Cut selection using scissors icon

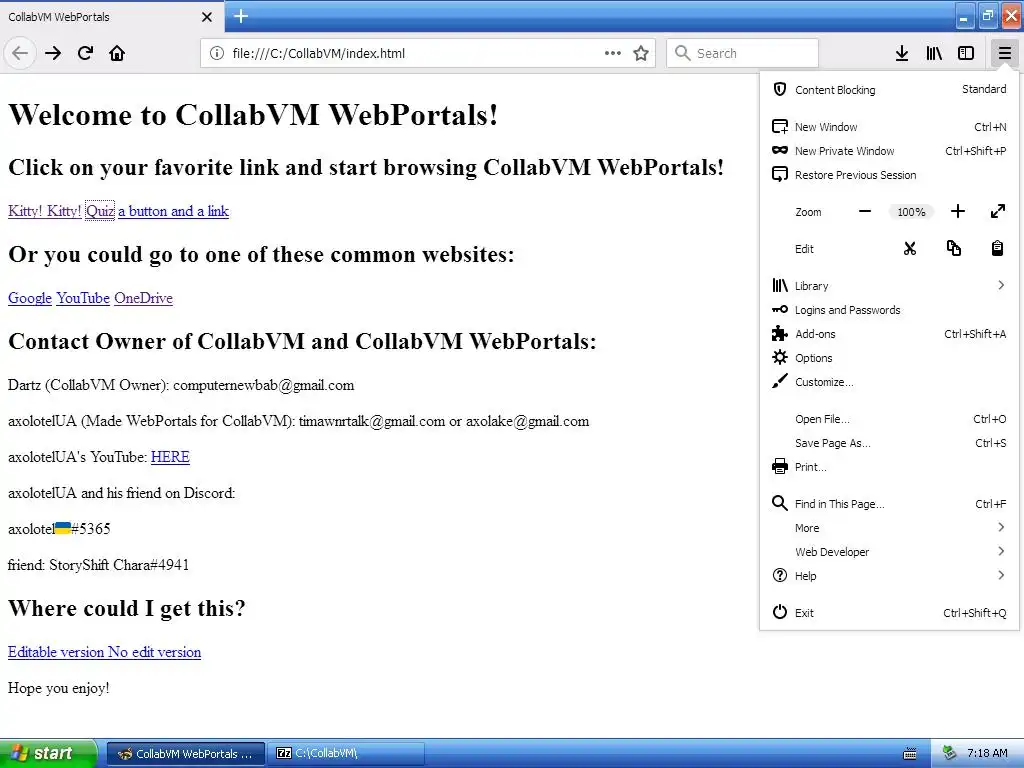coord(910,249)
